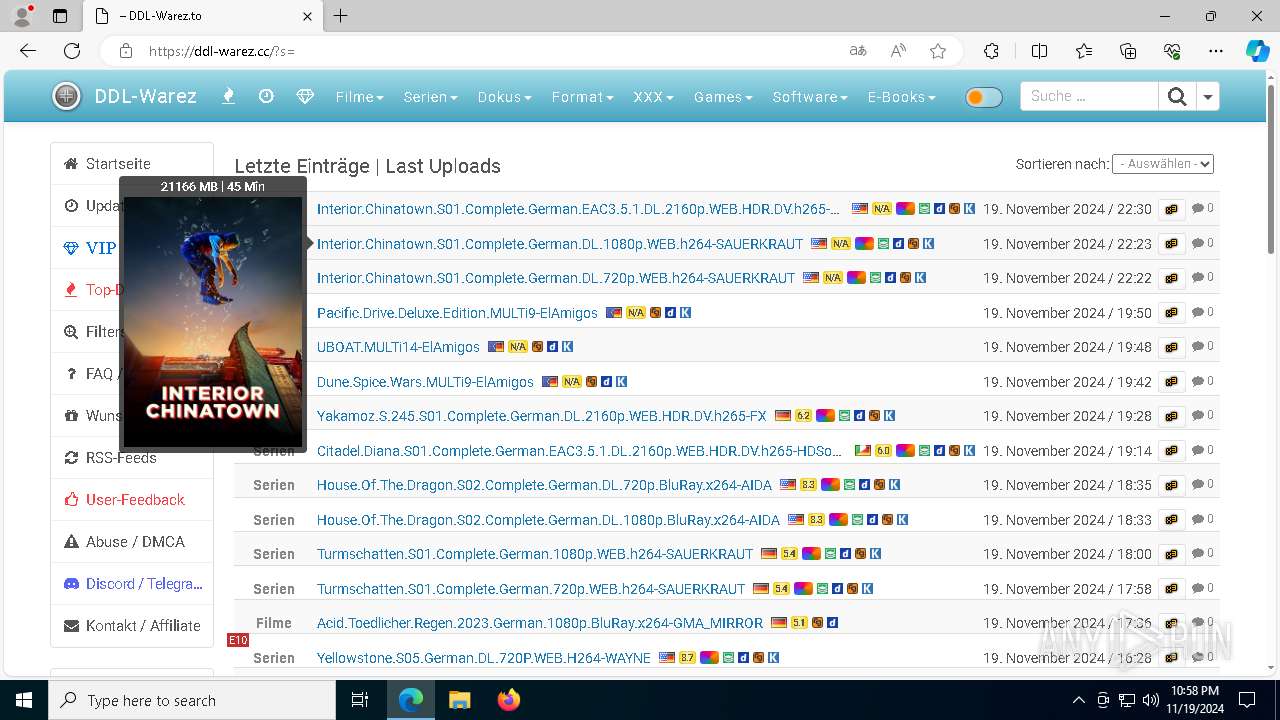Open the clock updates icon in navbar
The image size is (1280, 720).
266,96
